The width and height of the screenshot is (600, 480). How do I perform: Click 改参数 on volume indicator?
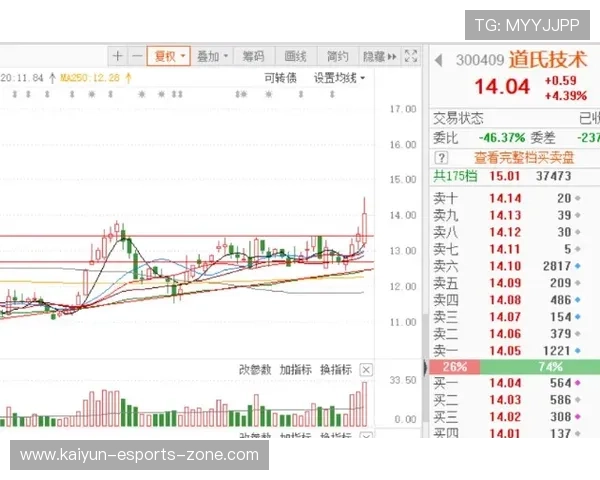[x=255, y=370]
